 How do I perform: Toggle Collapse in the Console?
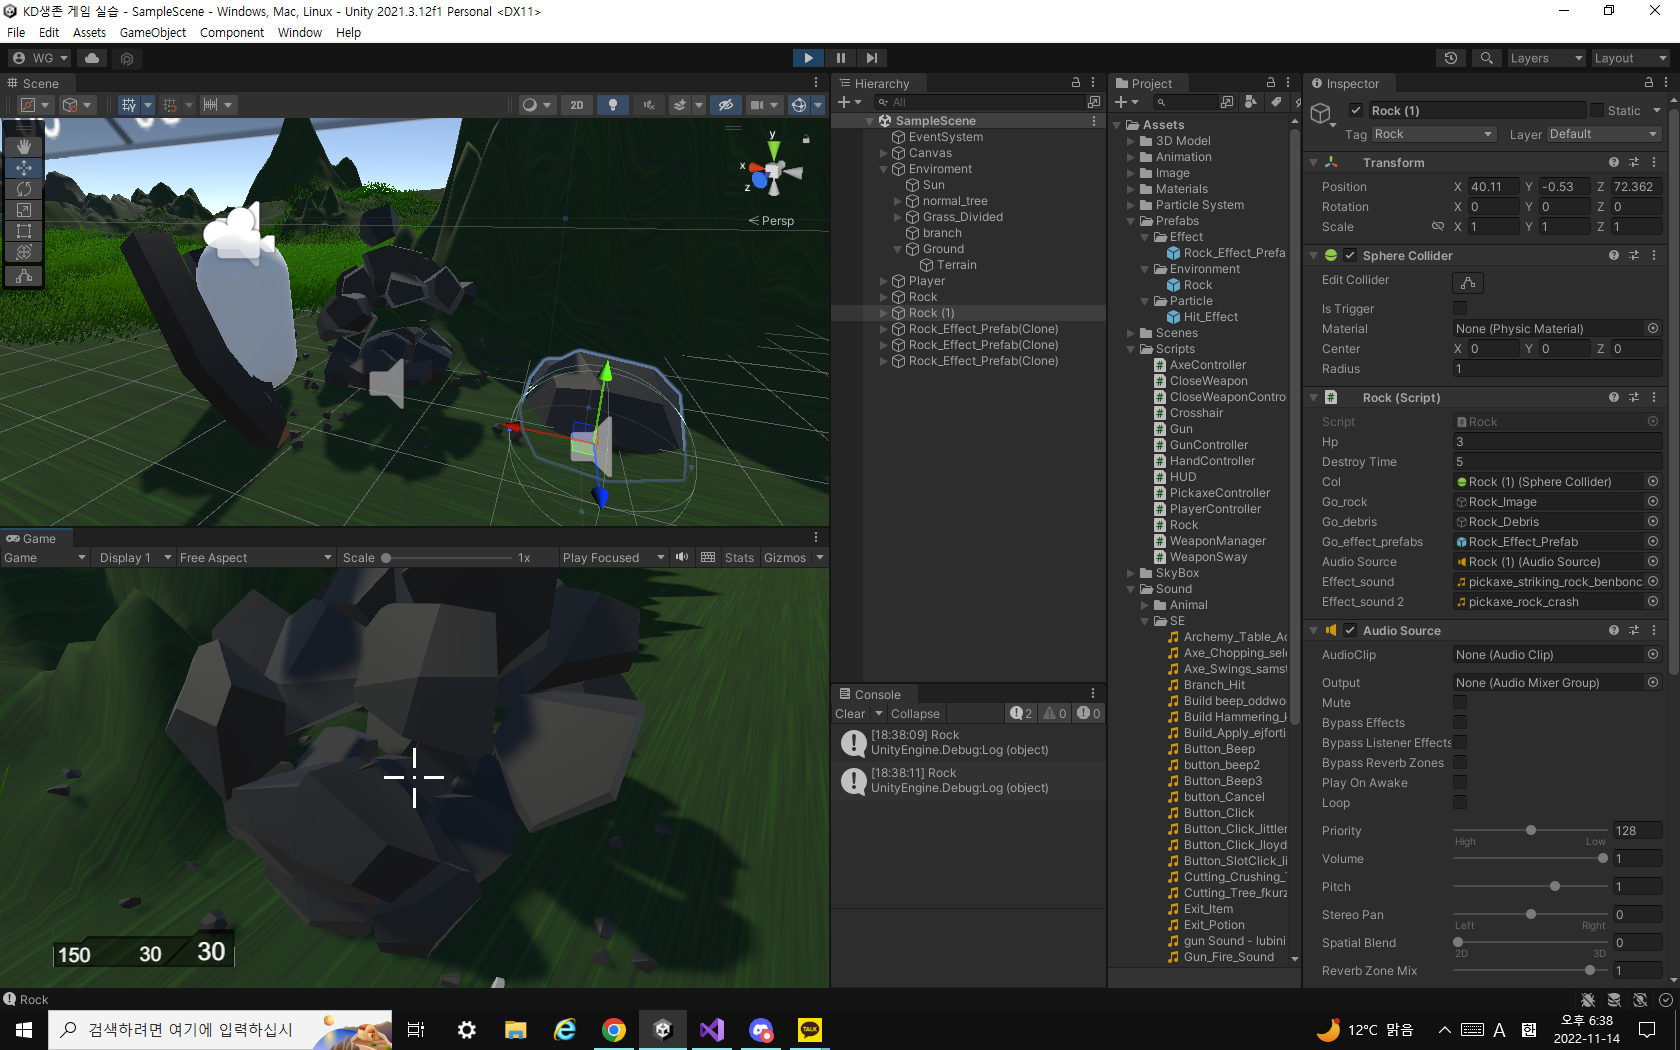click(x=915, y=713)
